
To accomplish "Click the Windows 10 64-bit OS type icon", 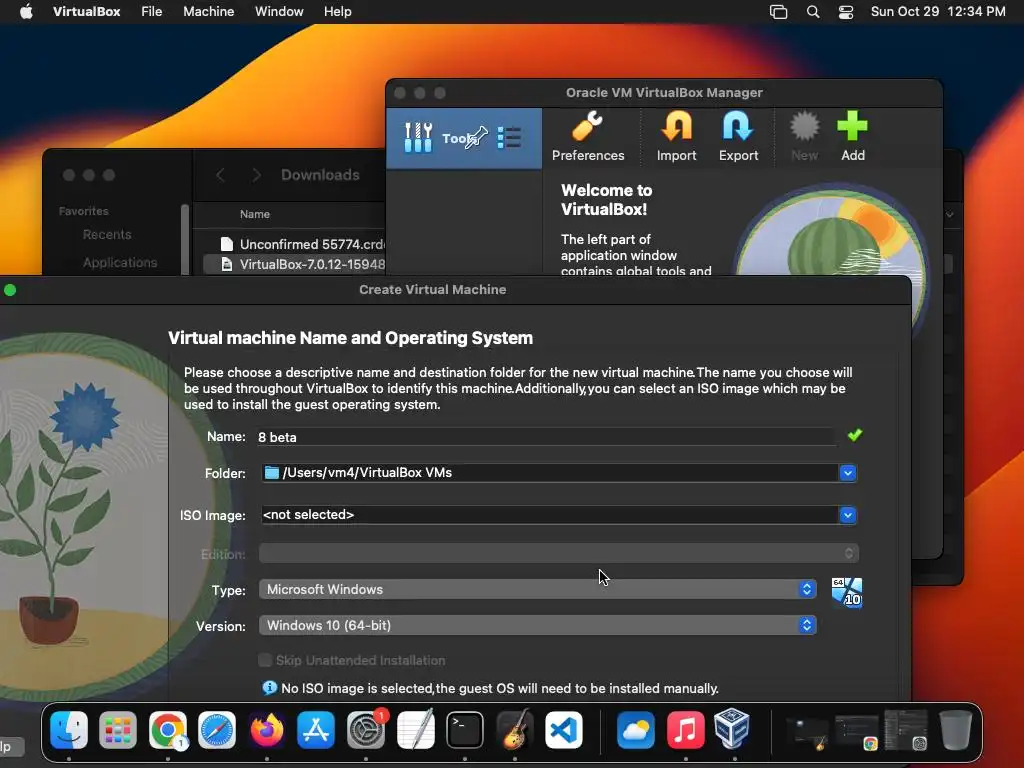I will pos(847,592).
